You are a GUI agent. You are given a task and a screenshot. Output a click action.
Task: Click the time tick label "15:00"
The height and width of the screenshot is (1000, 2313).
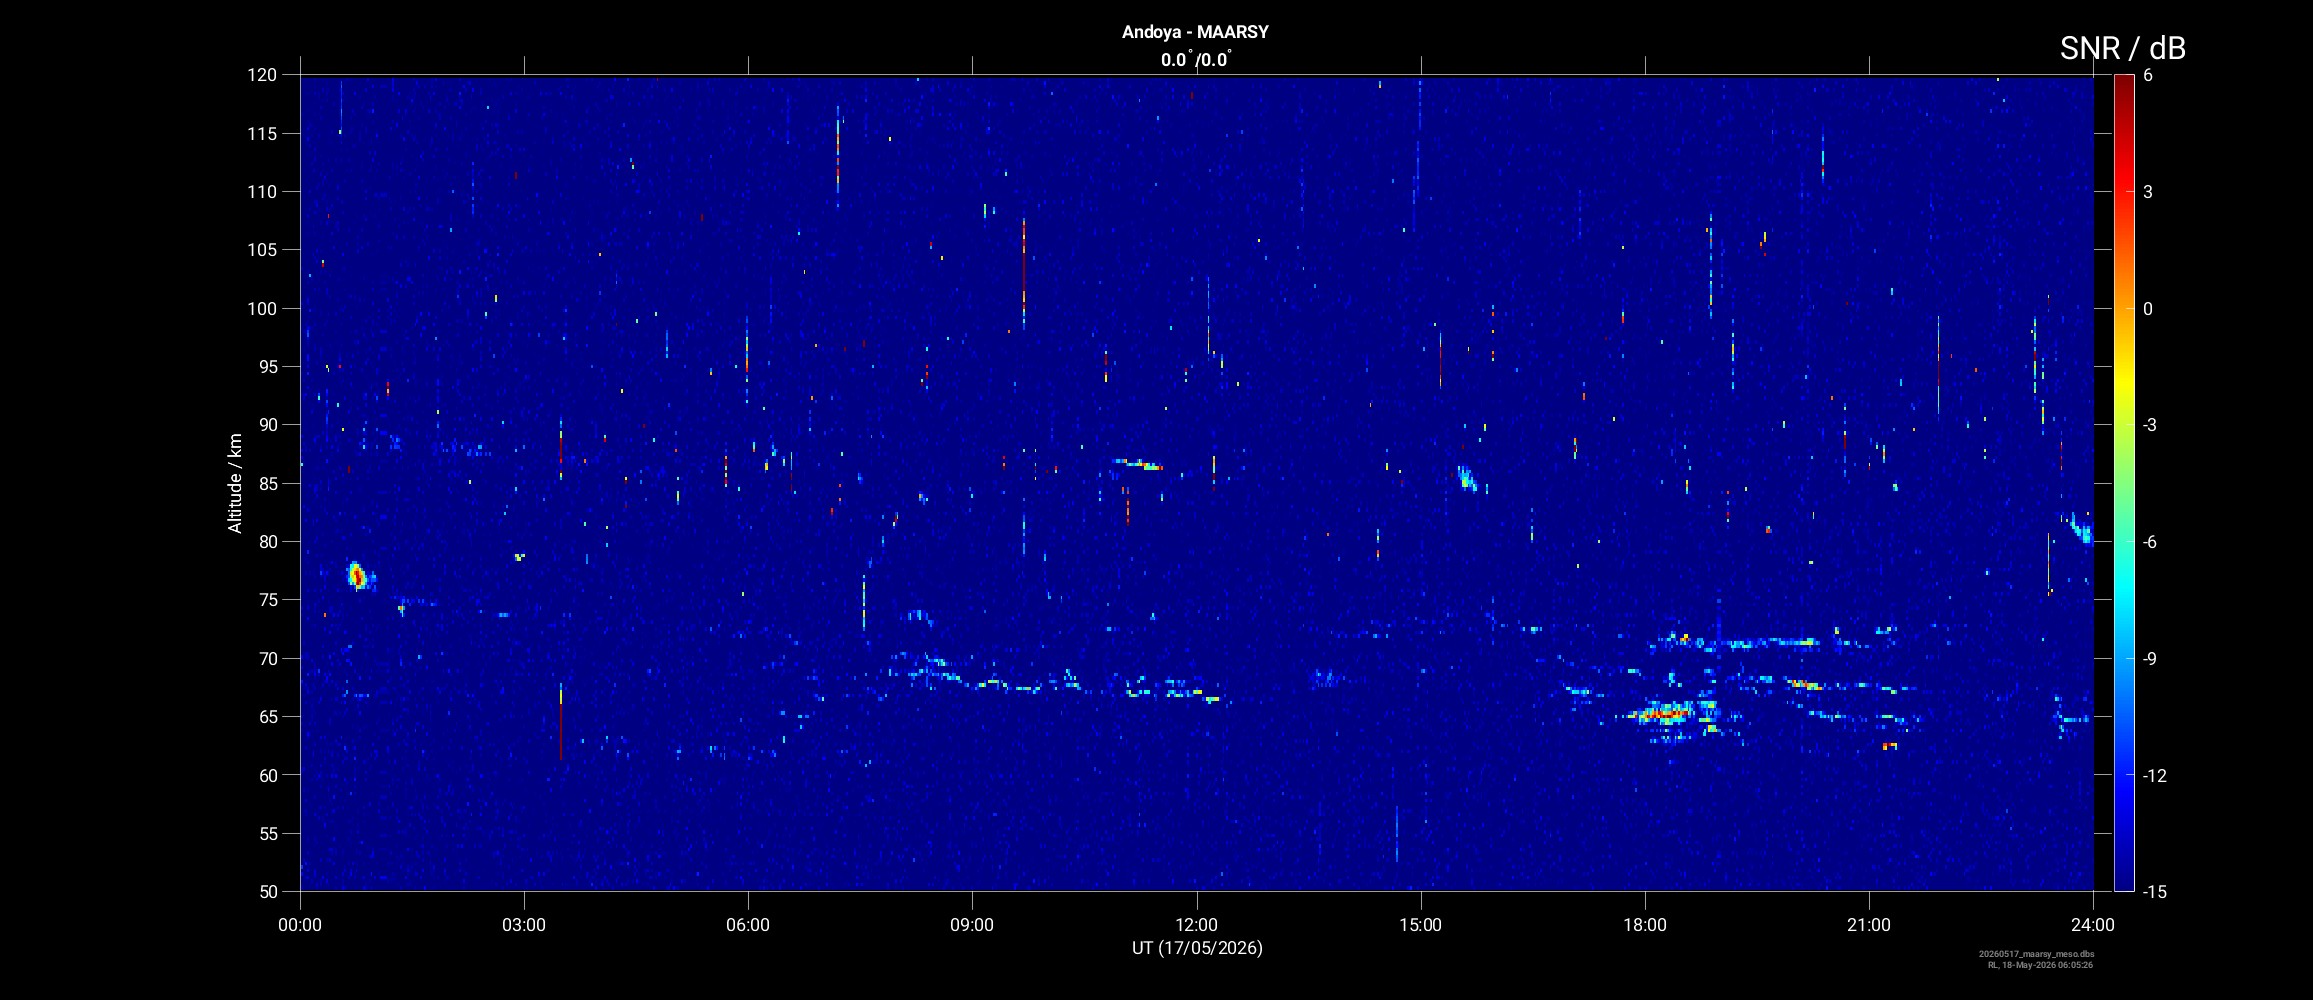tap(1420, 925)
